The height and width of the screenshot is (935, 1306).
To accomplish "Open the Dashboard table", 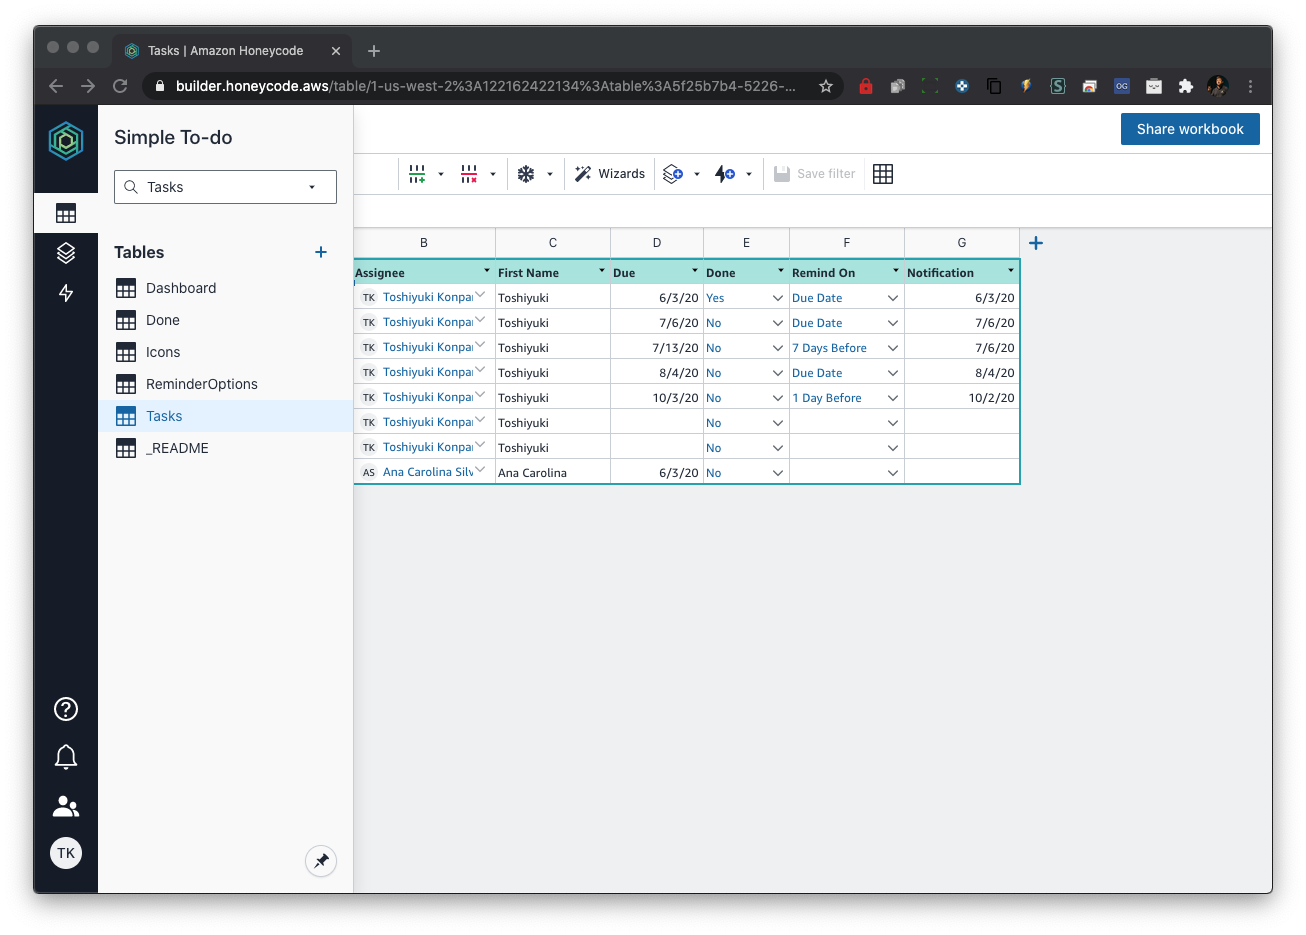I will click(x=225, y=288).
